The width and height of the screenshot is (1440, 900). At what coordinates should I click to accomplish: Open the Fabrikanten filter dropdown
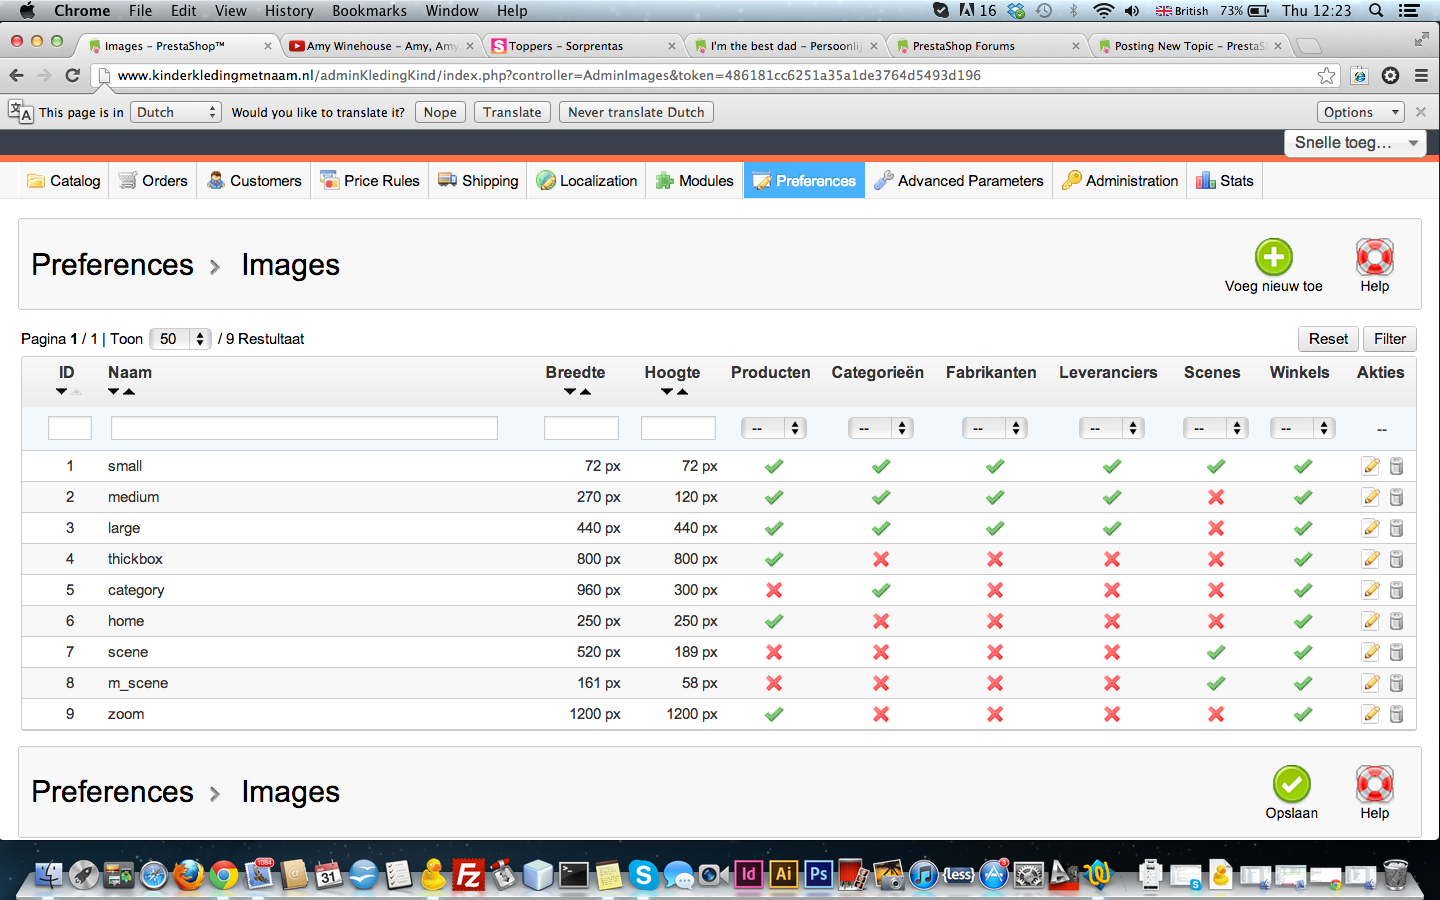pos(995,428)
